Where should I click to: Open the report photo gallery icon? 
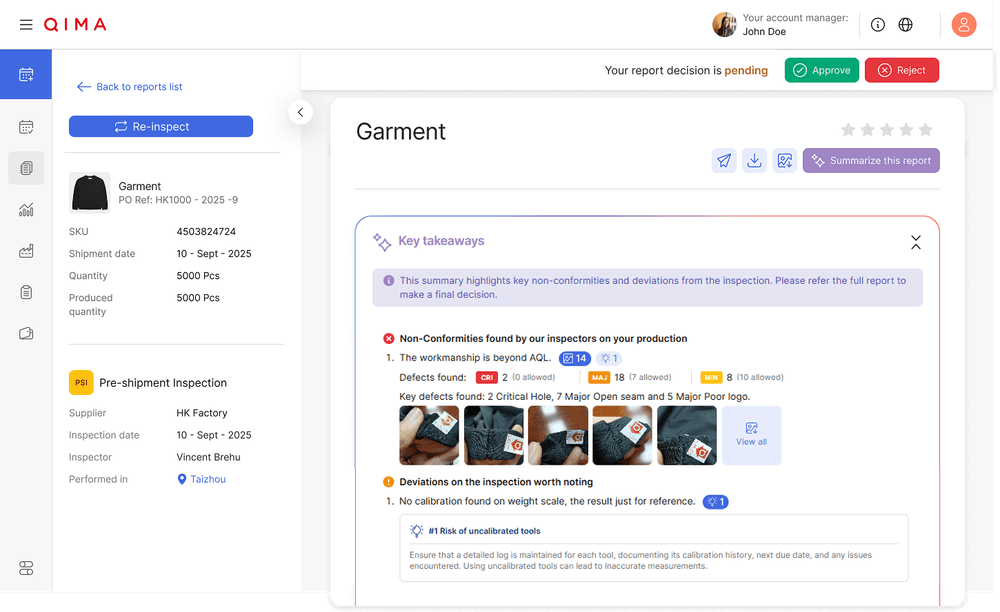[784, 160]
